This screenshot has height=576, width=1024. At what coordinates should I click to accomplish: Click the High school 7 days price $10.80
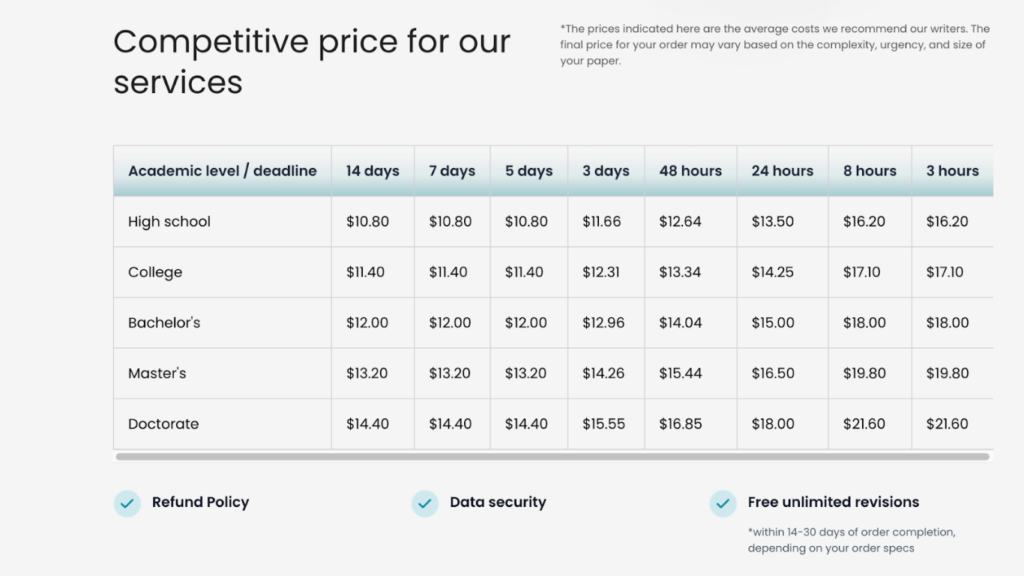point(450,222)
